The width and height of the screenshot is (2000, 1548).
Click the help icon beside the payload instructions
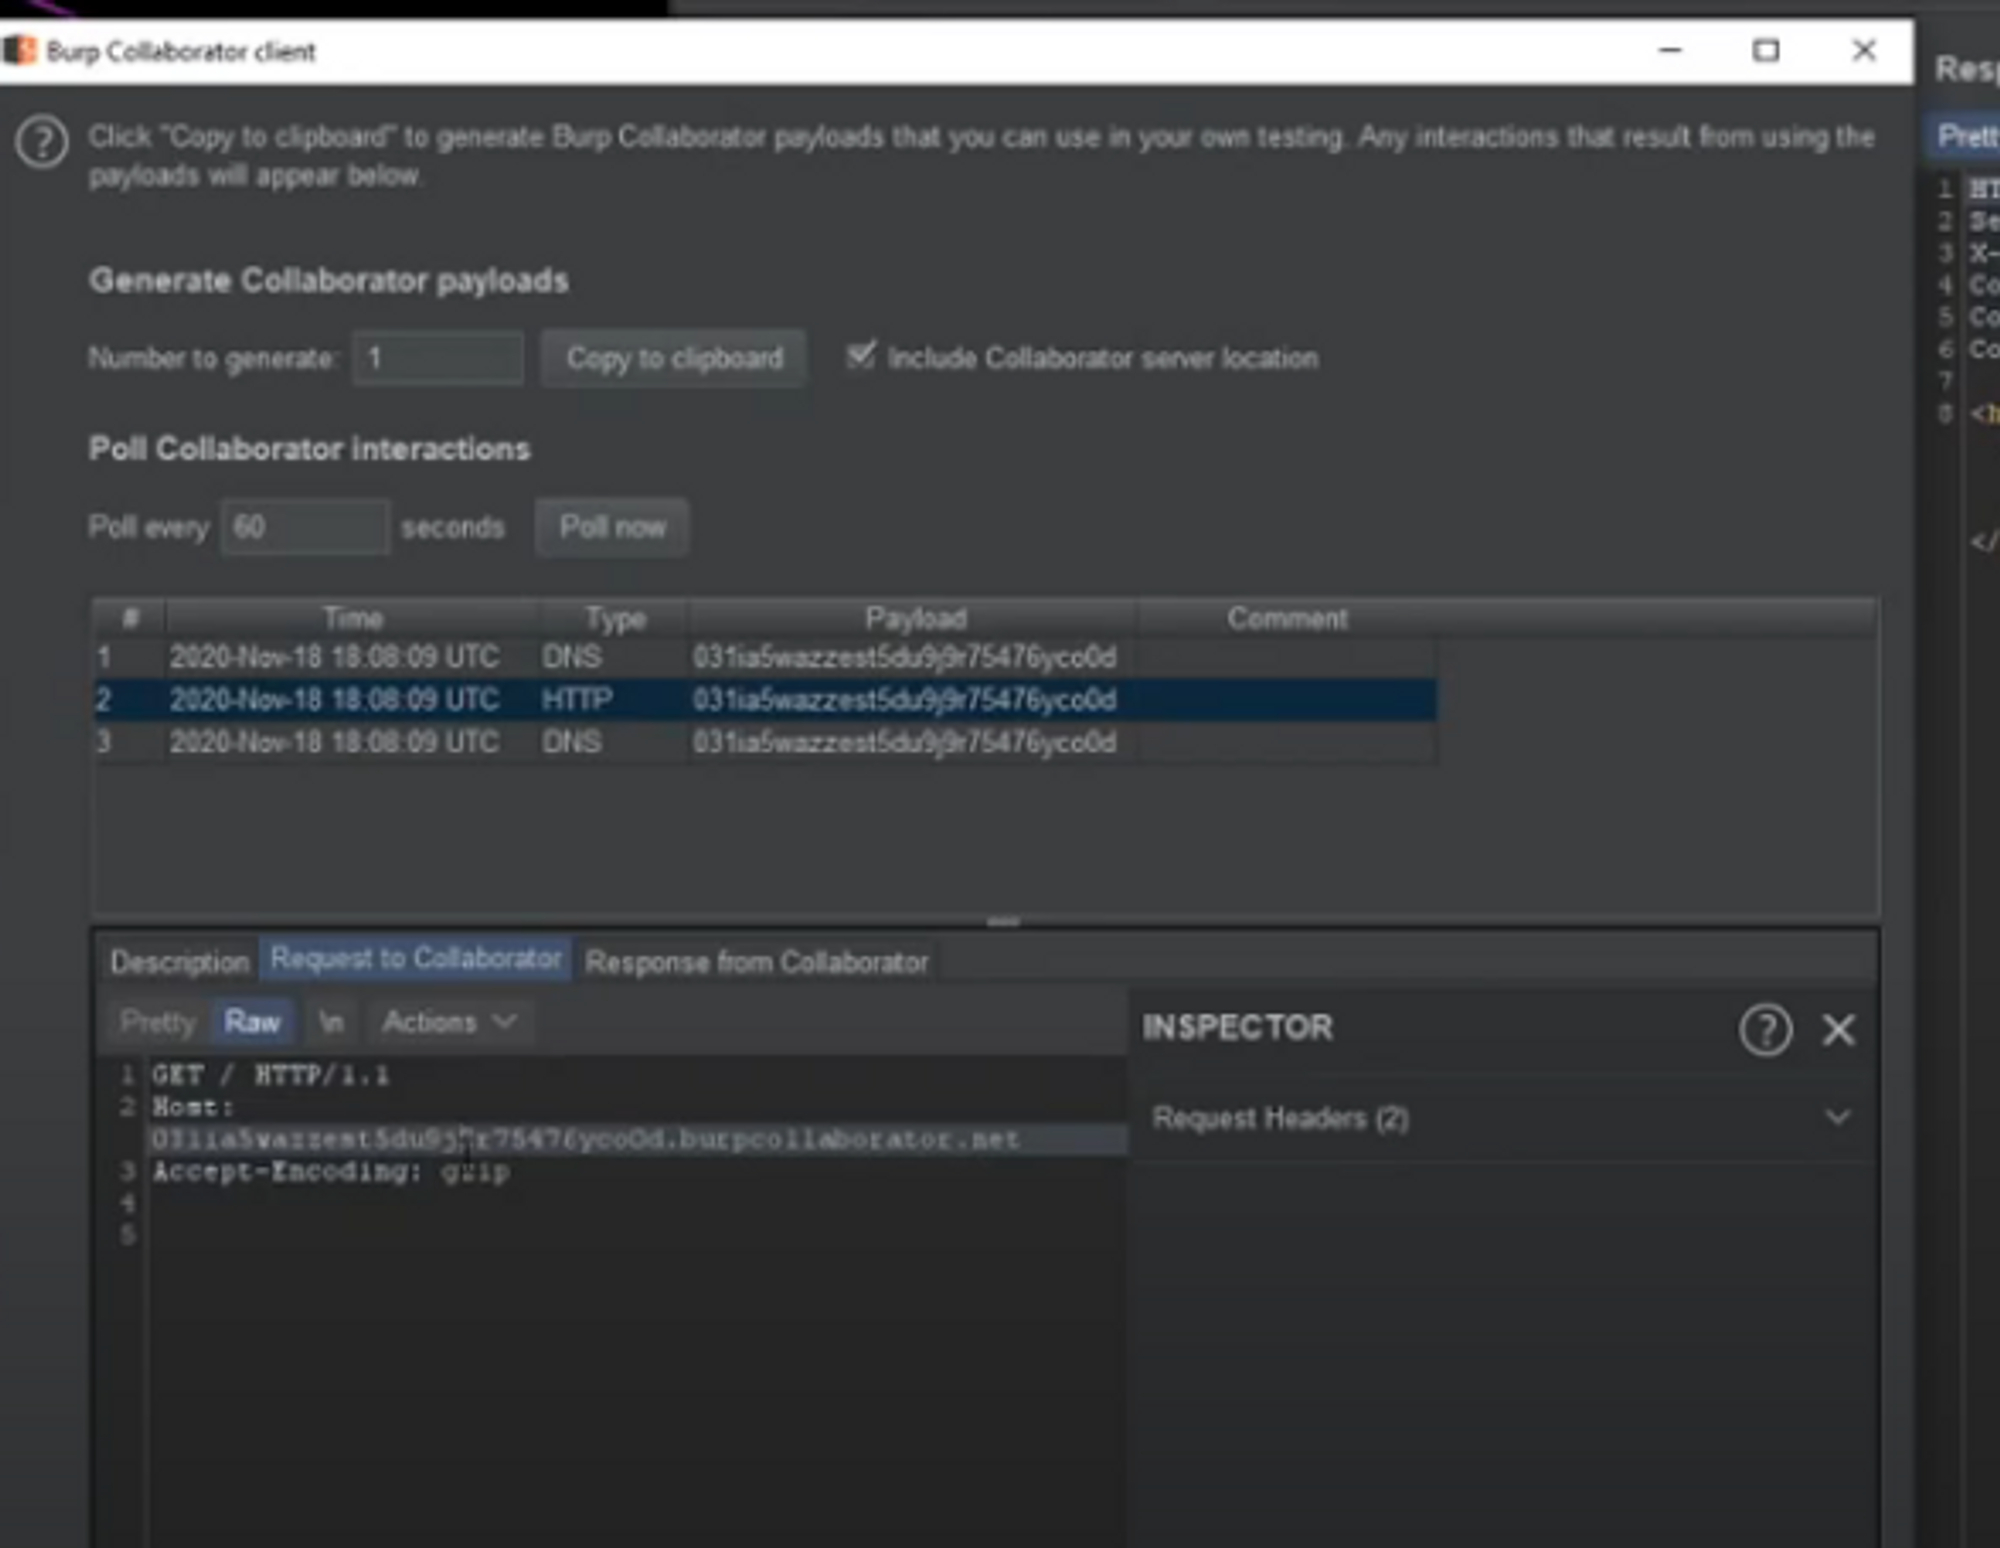[42, 140]
